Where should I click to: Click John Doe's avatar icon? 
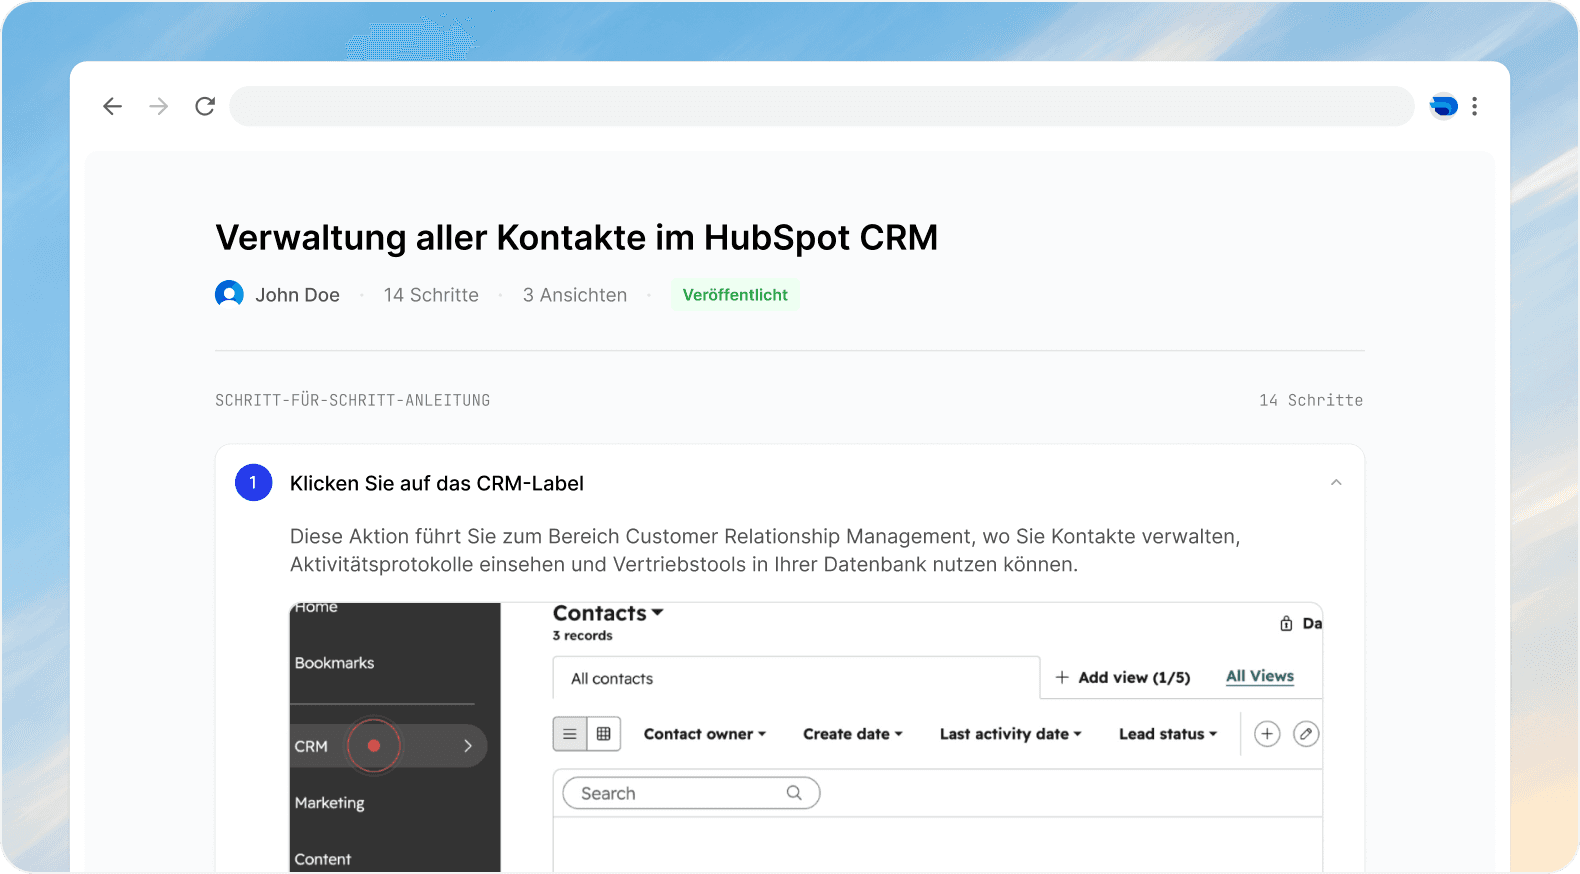click(x=229, y=294)
